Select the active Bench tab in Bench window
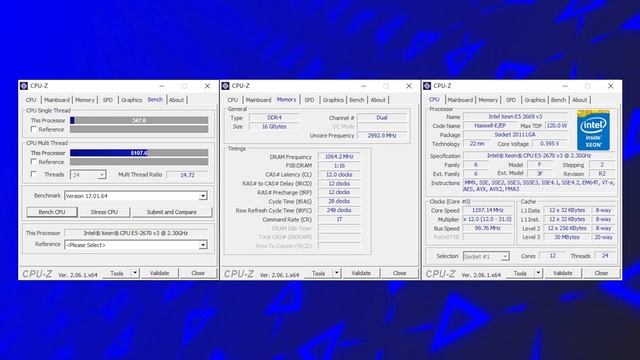Image resolution: width=640 pixels, height=360 pixels. pyautogui.click(x=155, y=100)
